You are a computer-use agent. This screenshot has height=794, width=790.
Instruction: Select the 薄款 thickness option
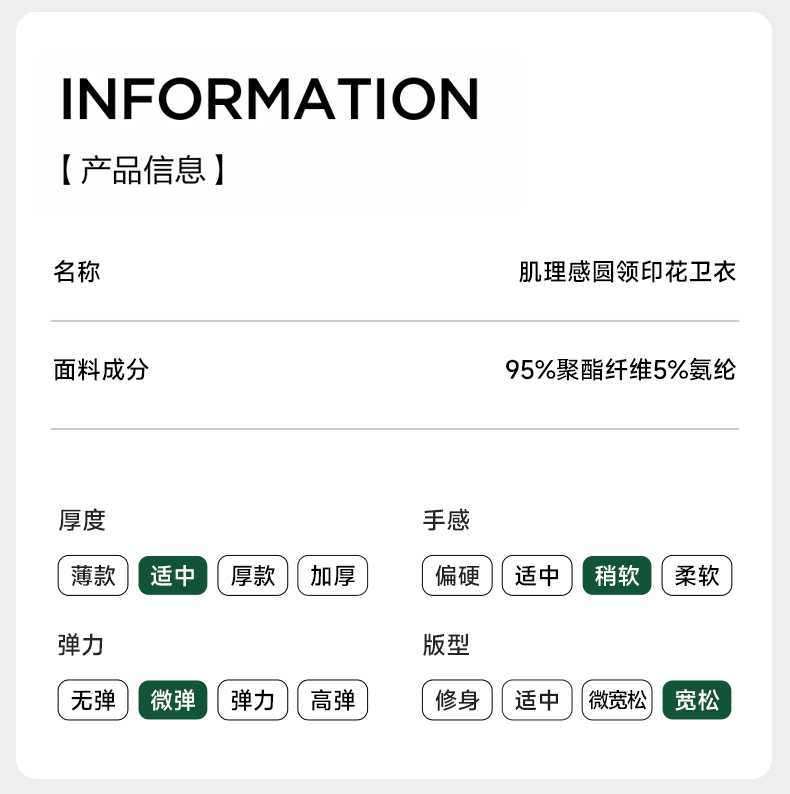point(93,576)
